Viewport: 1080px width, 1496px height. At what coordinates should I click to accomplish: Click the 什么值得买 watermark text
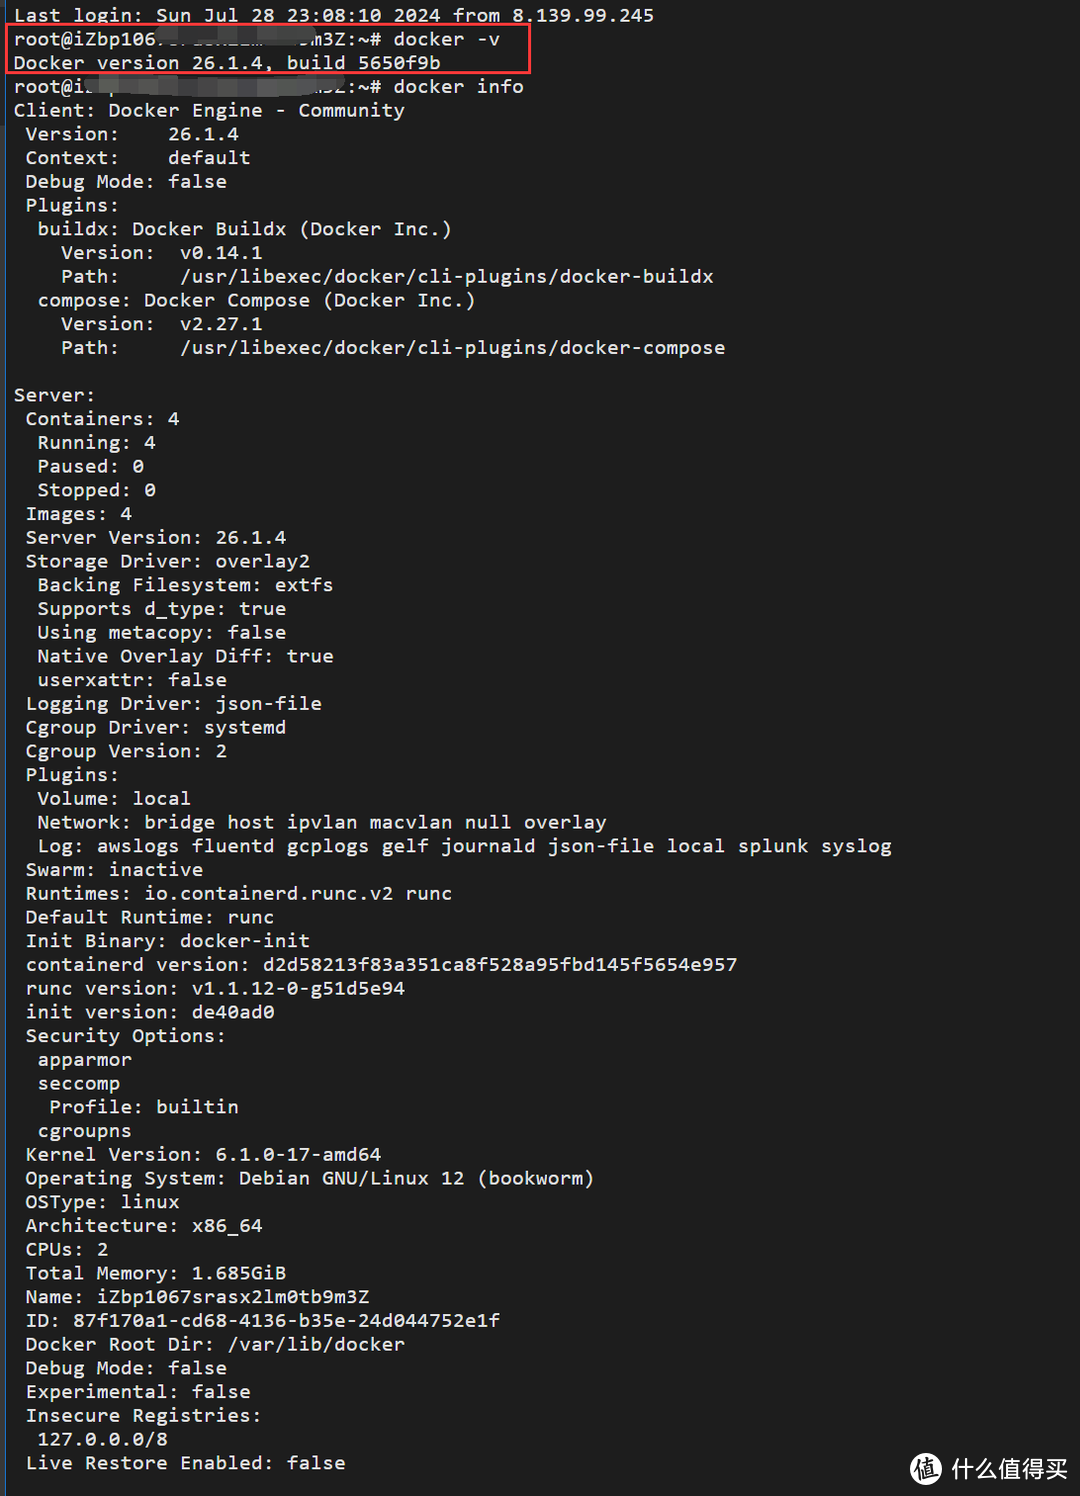point(1009,1468)
